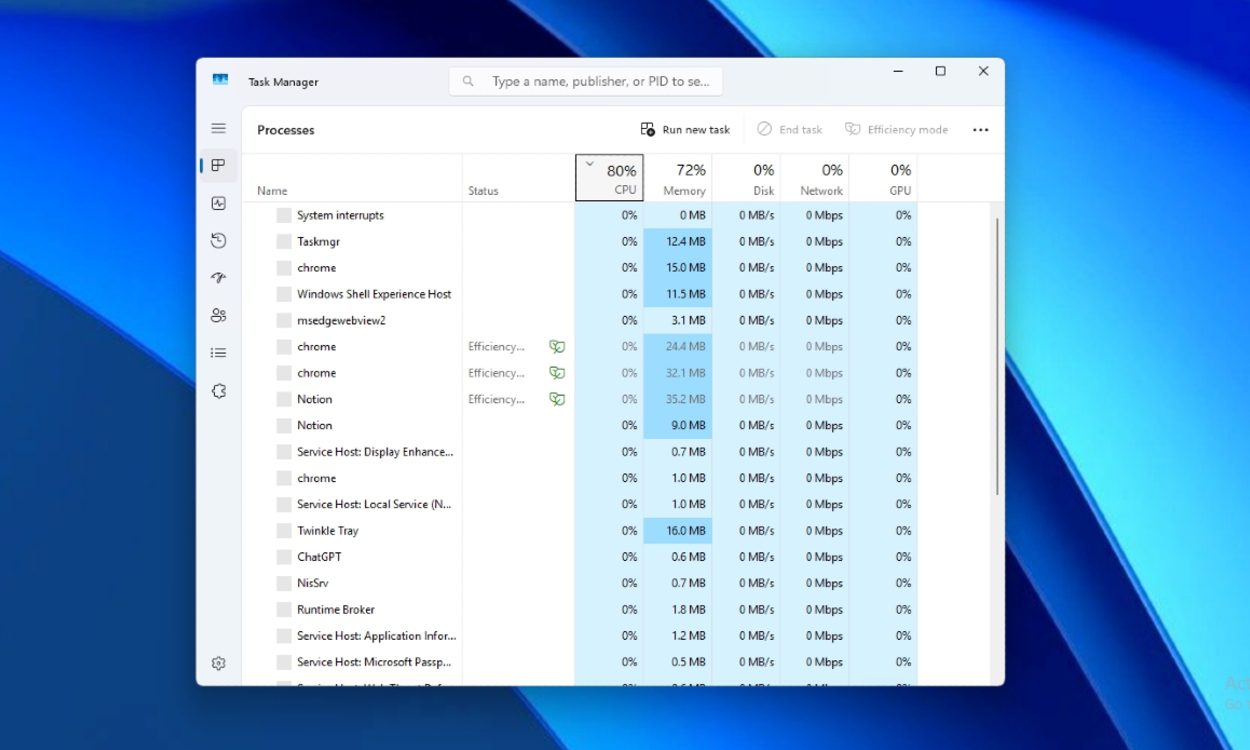Click the search magnifier icon
Image resolution: width=1250 pixels, height=750 pixels.
tap(469, 81)
